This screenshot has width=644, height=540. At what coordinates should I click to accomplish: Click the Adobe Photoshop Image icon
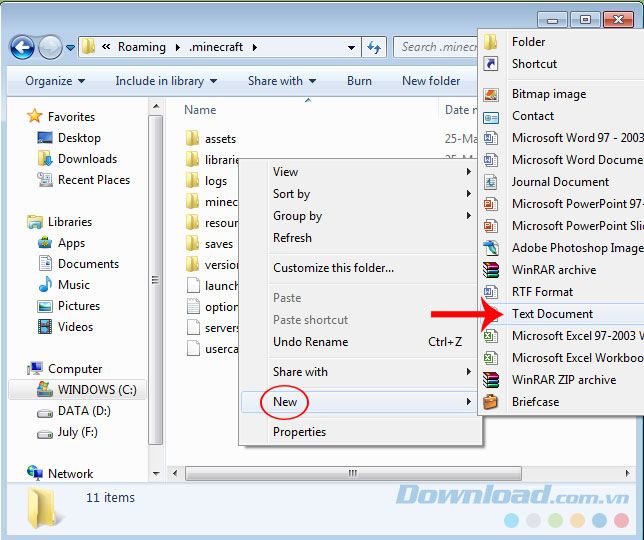pyautogui.click(x=491, y=248)
